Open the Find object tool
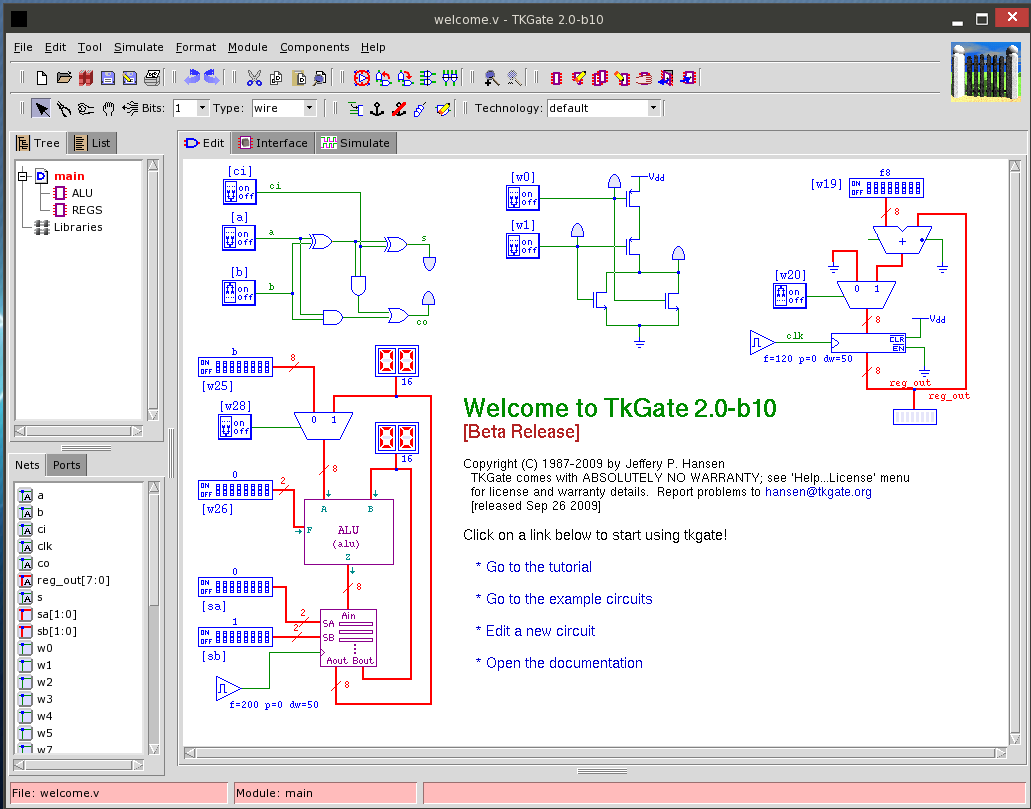 pos(320,78)
